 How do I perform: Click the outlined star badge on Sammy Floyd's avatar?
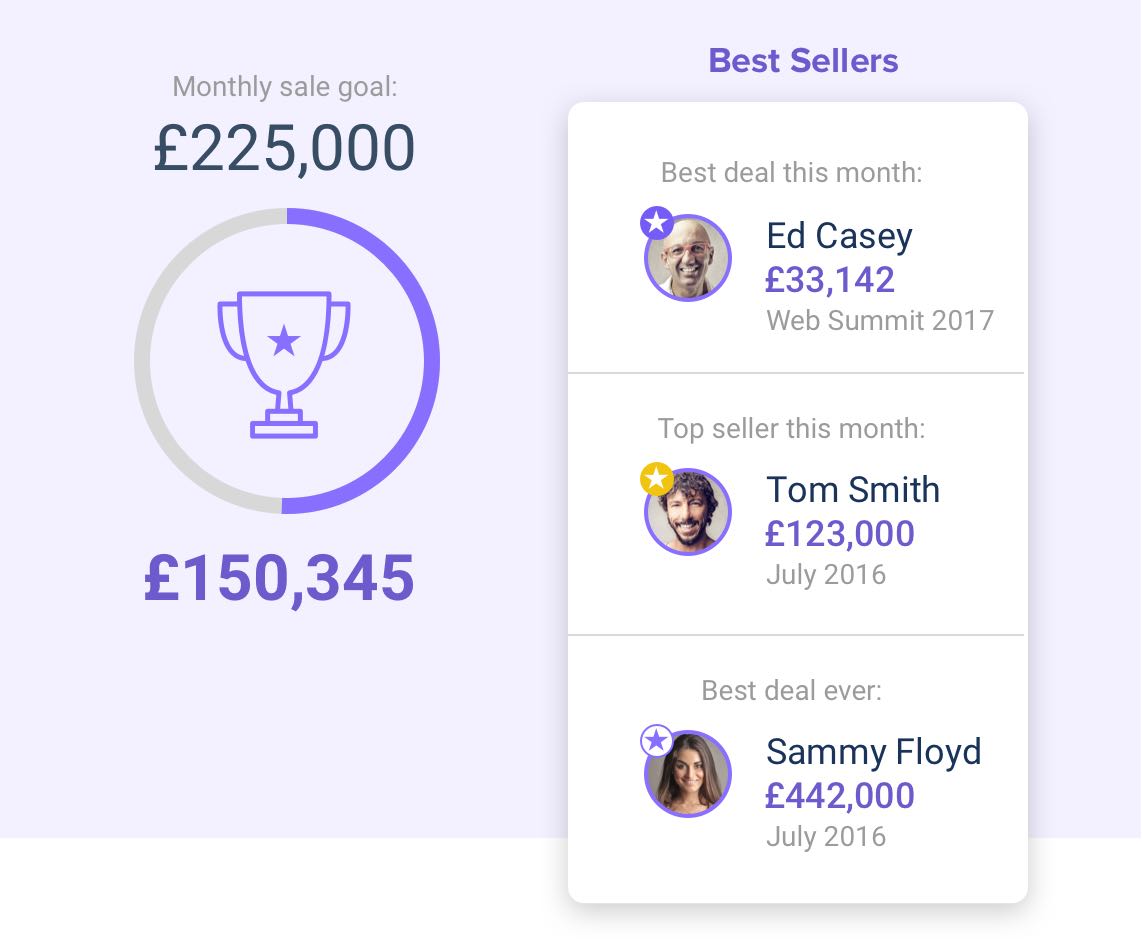(x=656, y=740)
